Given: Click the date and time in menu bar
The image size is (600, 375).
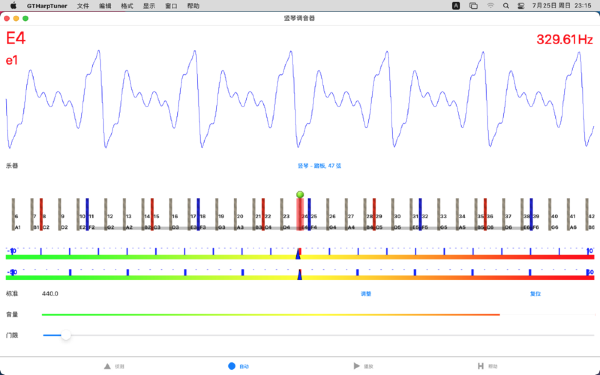Looking at the screenshot, I should tap(561, 6).
